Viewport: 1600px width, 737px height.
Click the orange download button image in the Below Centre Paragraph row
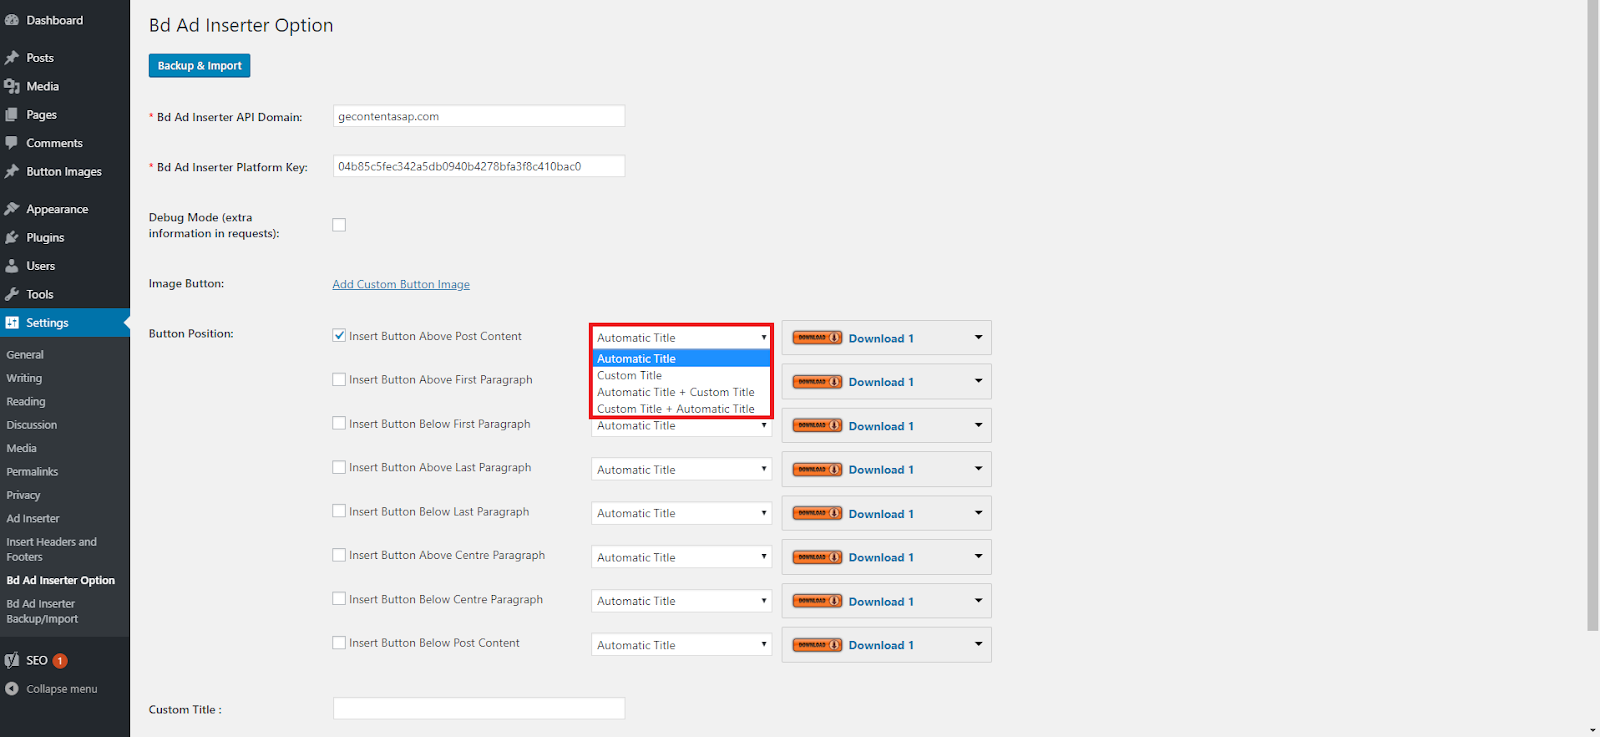(818, 601)
